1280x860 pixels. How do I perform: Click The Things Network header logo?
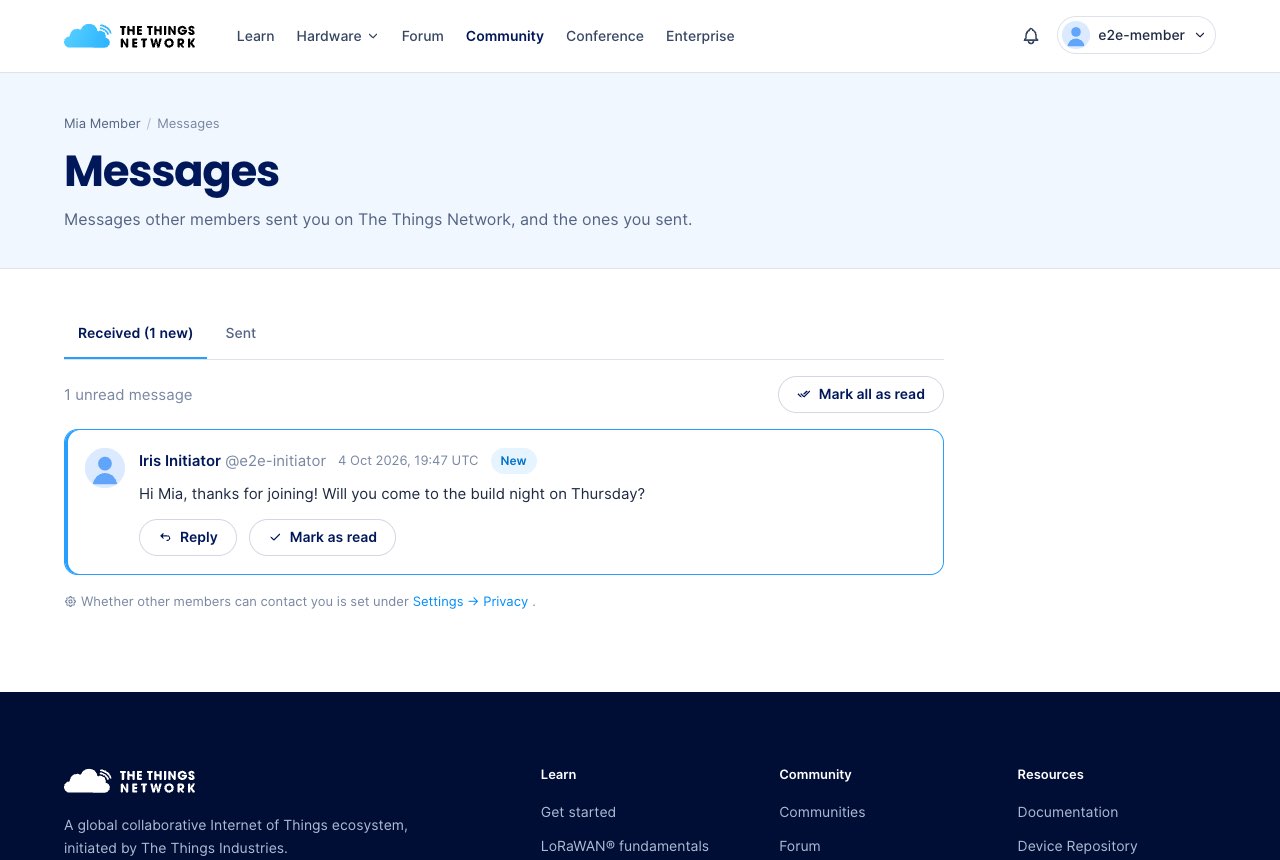pos(130,36)
